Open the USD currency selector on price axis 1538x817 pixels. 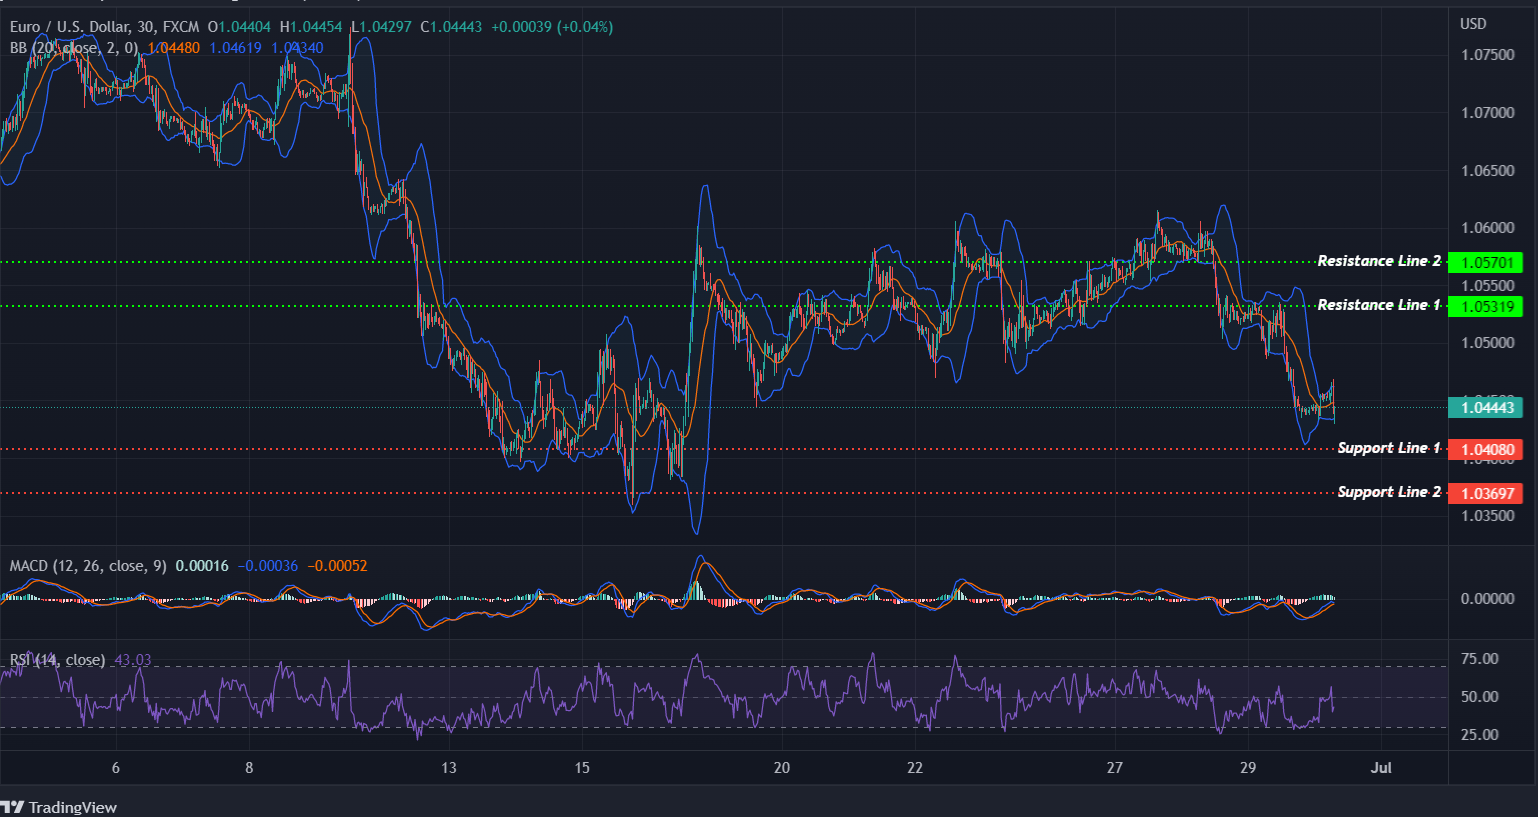pyautogui.click(x=1473, y=24)
